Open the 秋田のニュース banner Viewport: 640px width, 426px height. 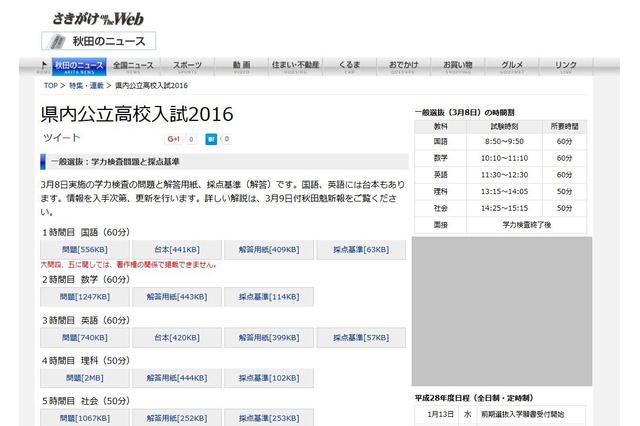pos(98,41)
